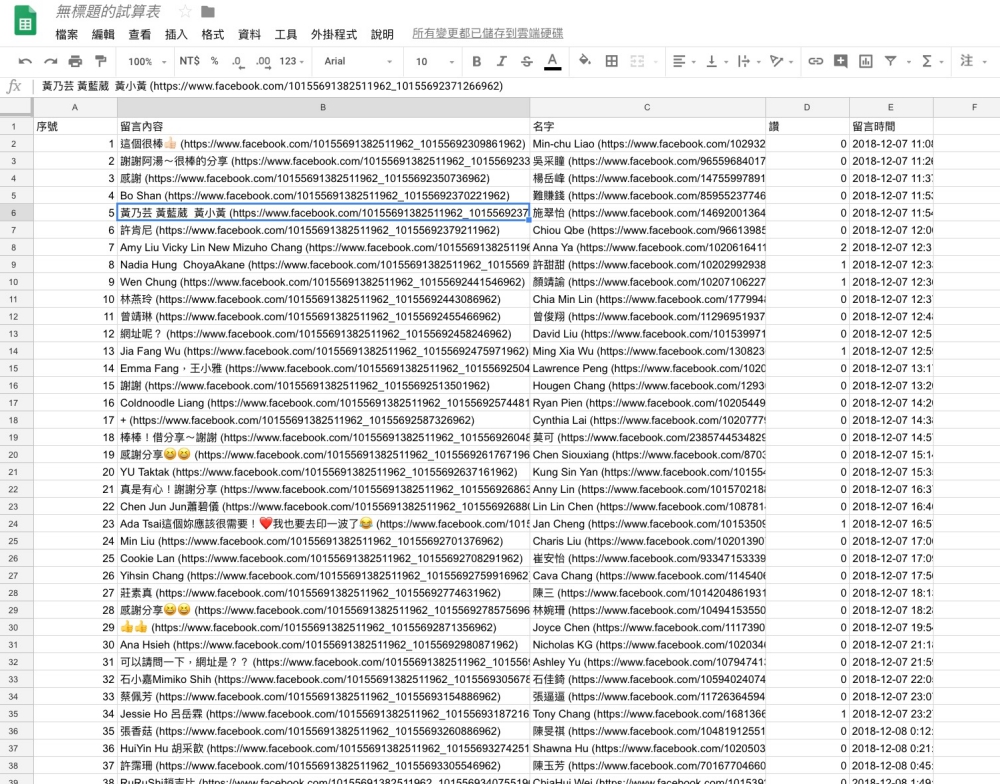1000x784 pixels.
Task: Open the 資料 menu
Action: tap(249, 34)
